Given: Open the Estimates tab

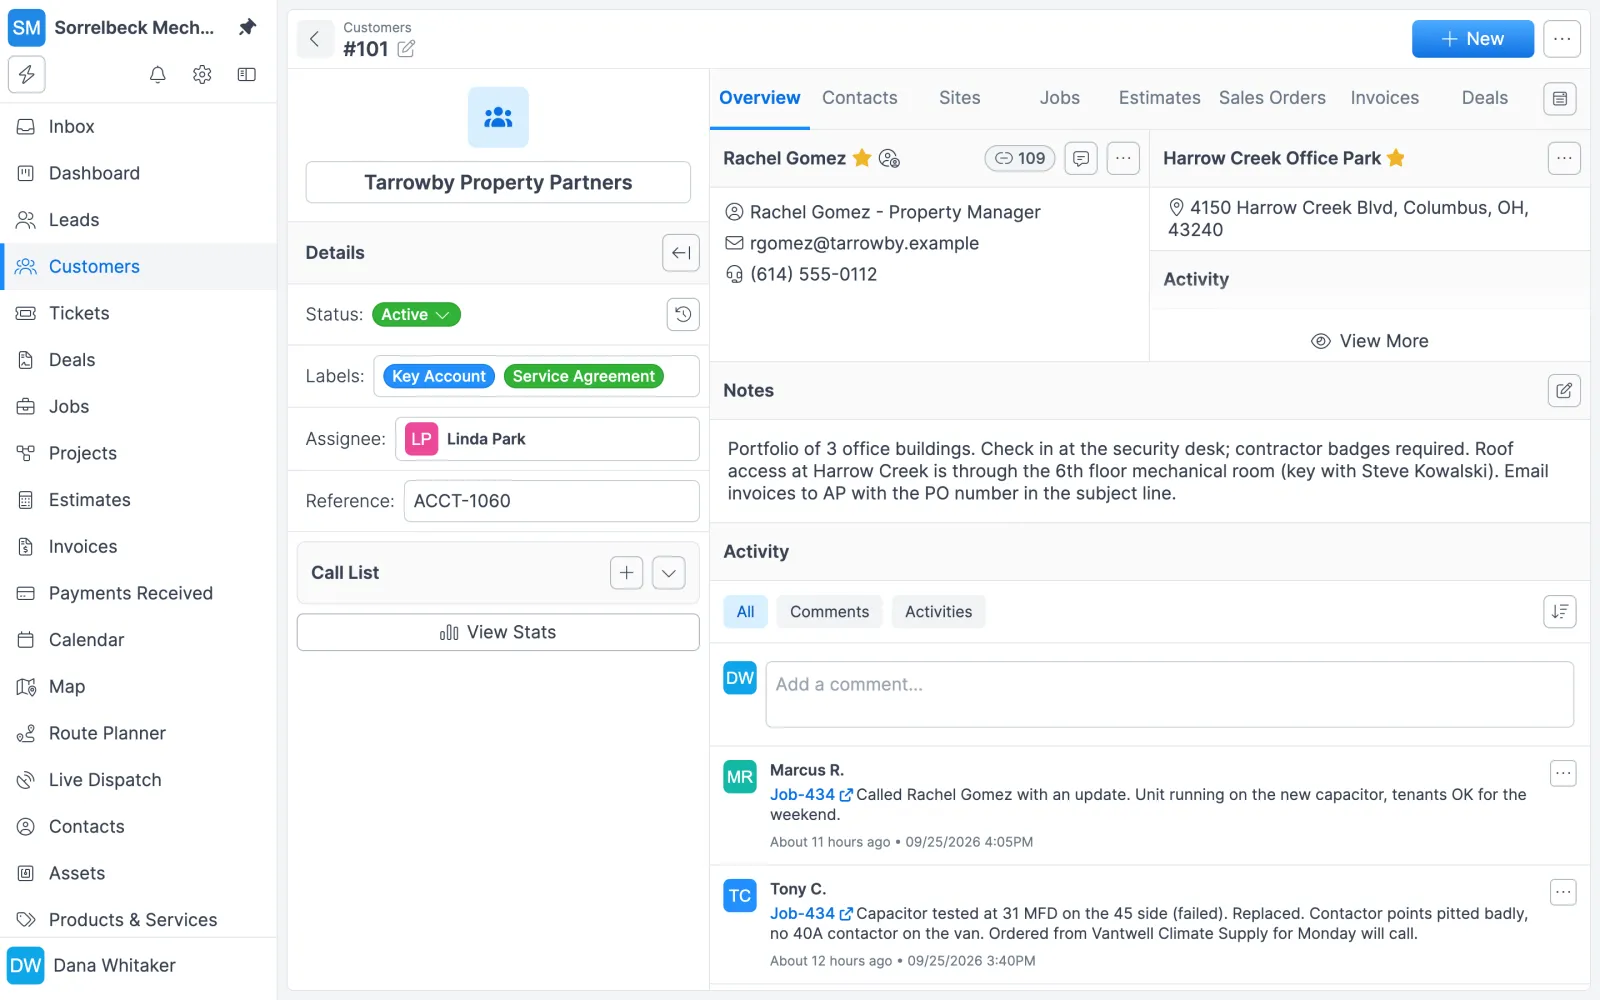Looking at the screenshot, I should point(1160,98).
